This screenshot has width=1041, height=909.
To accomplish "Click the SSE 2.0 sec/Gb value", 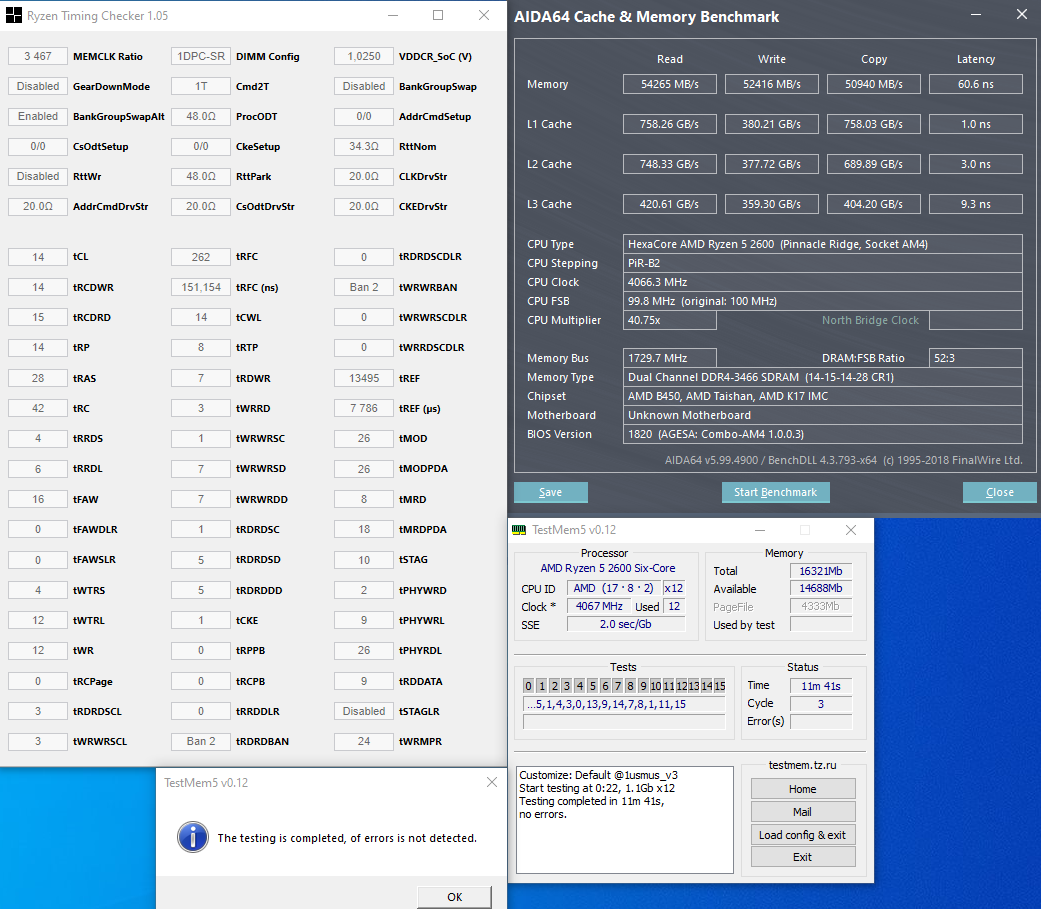I will pyautogui.click(x=625, y=624).
